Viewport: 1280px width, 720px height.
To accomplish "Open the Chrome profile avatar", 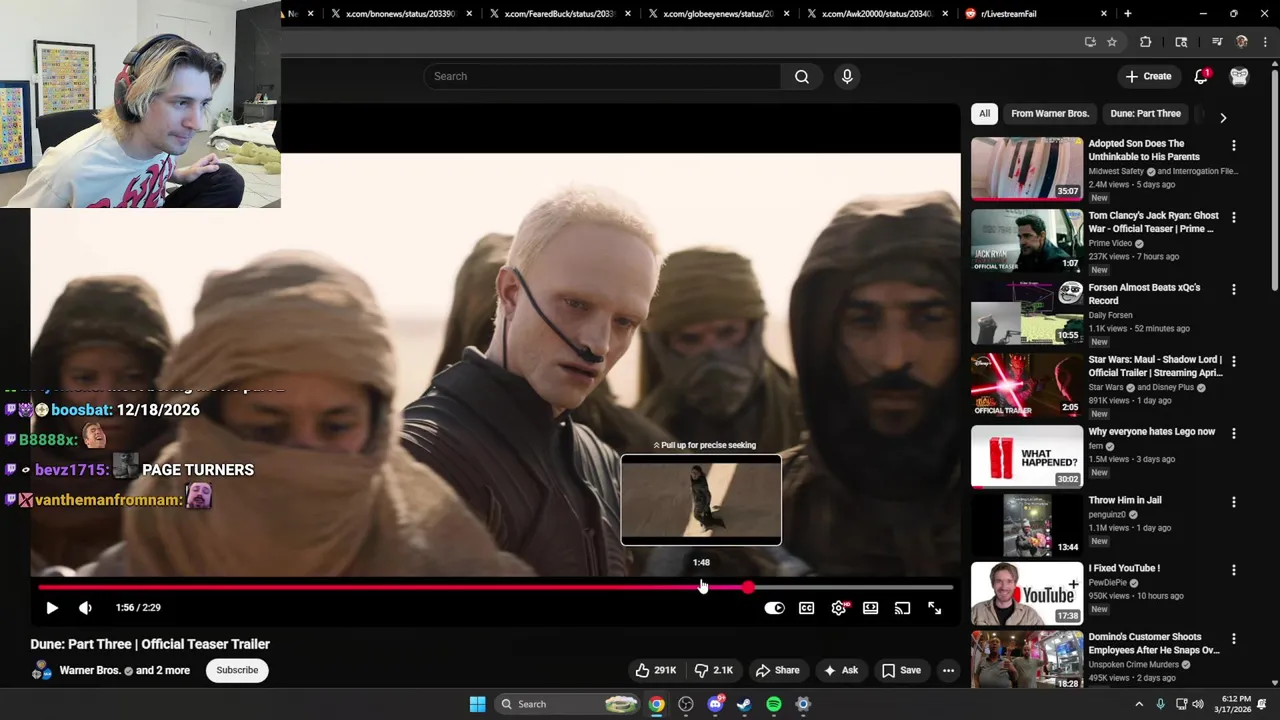I will [1241, 42].
